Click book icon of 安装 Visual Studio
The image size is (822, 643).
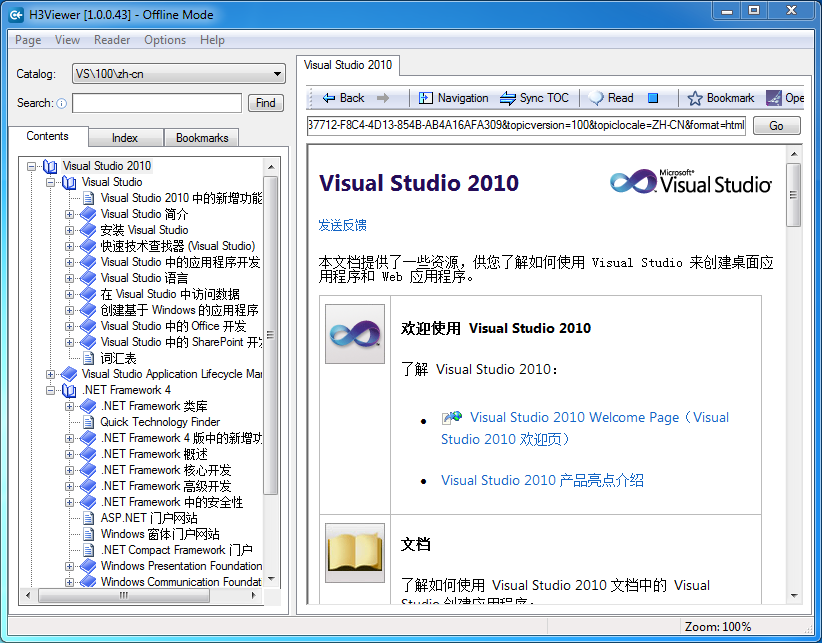point(88,230)
